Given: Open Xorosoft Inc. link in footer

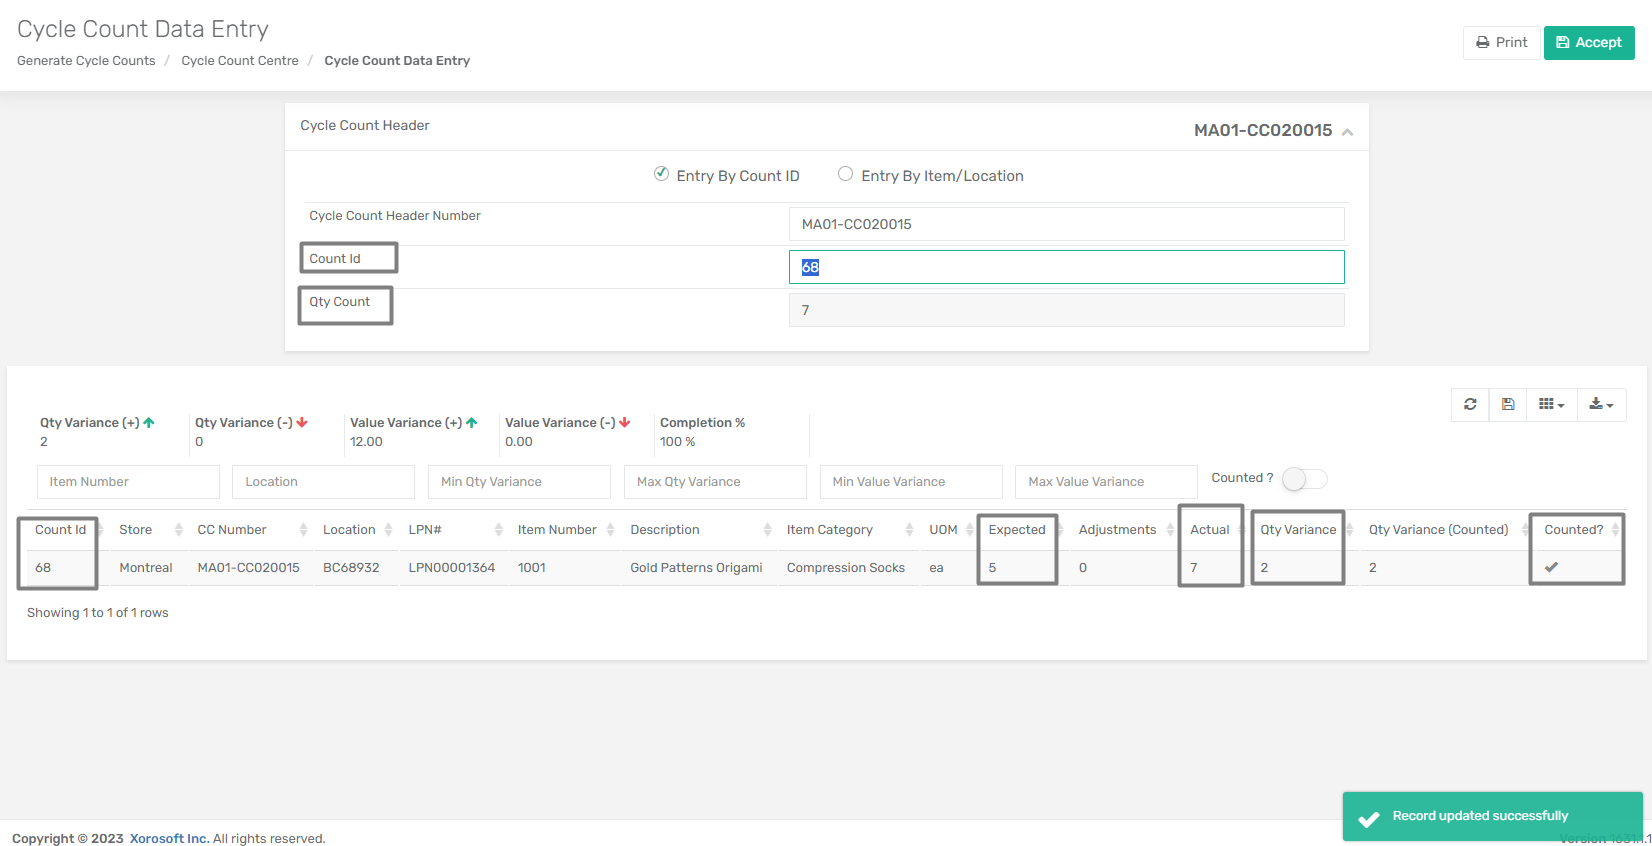Looking at the screenshot, I should (x=169, y=838).
